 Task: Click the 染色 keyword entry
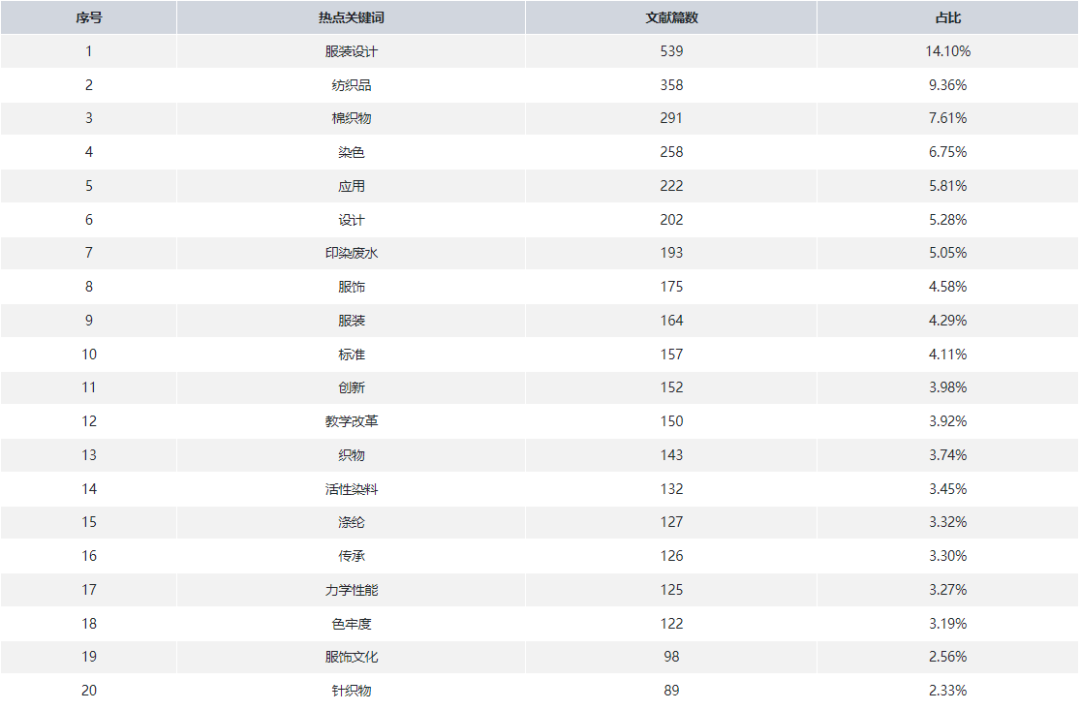tap(351, 152)
